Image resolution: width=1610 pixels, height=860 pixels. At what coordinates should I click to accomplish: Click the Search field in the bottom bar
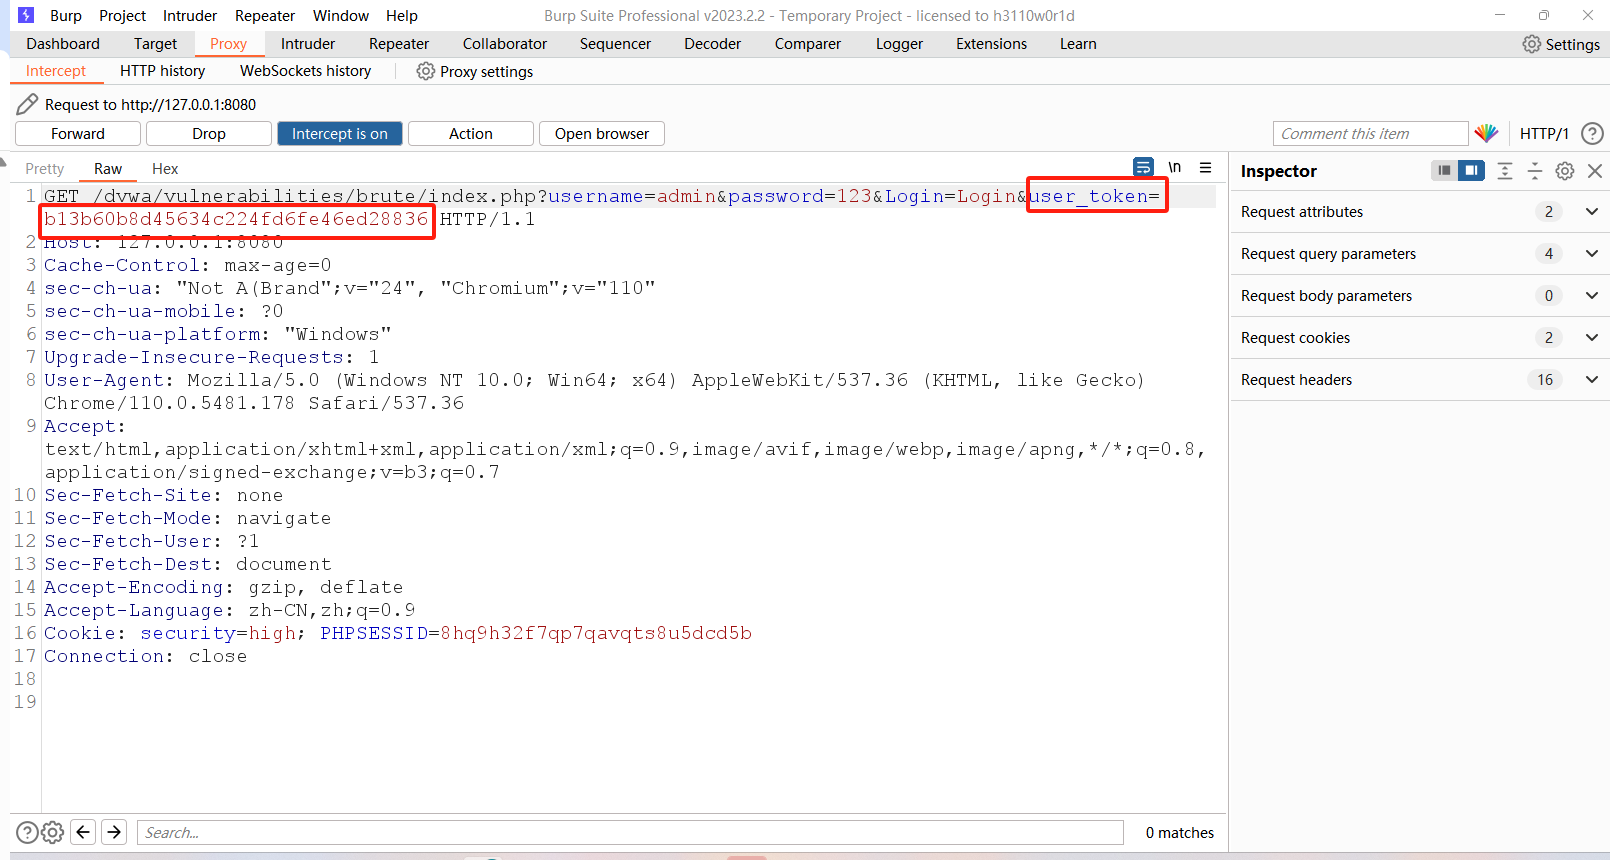(630, 832)
